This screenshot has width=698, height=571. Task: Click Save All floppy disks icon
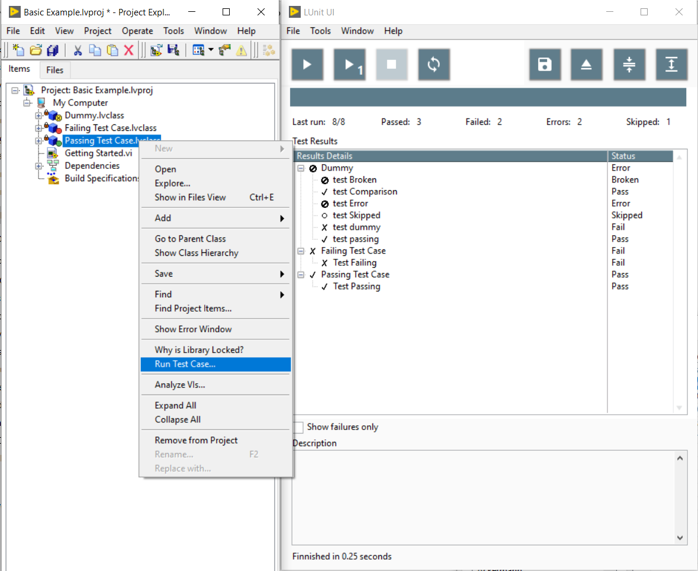tap(53, 50)
